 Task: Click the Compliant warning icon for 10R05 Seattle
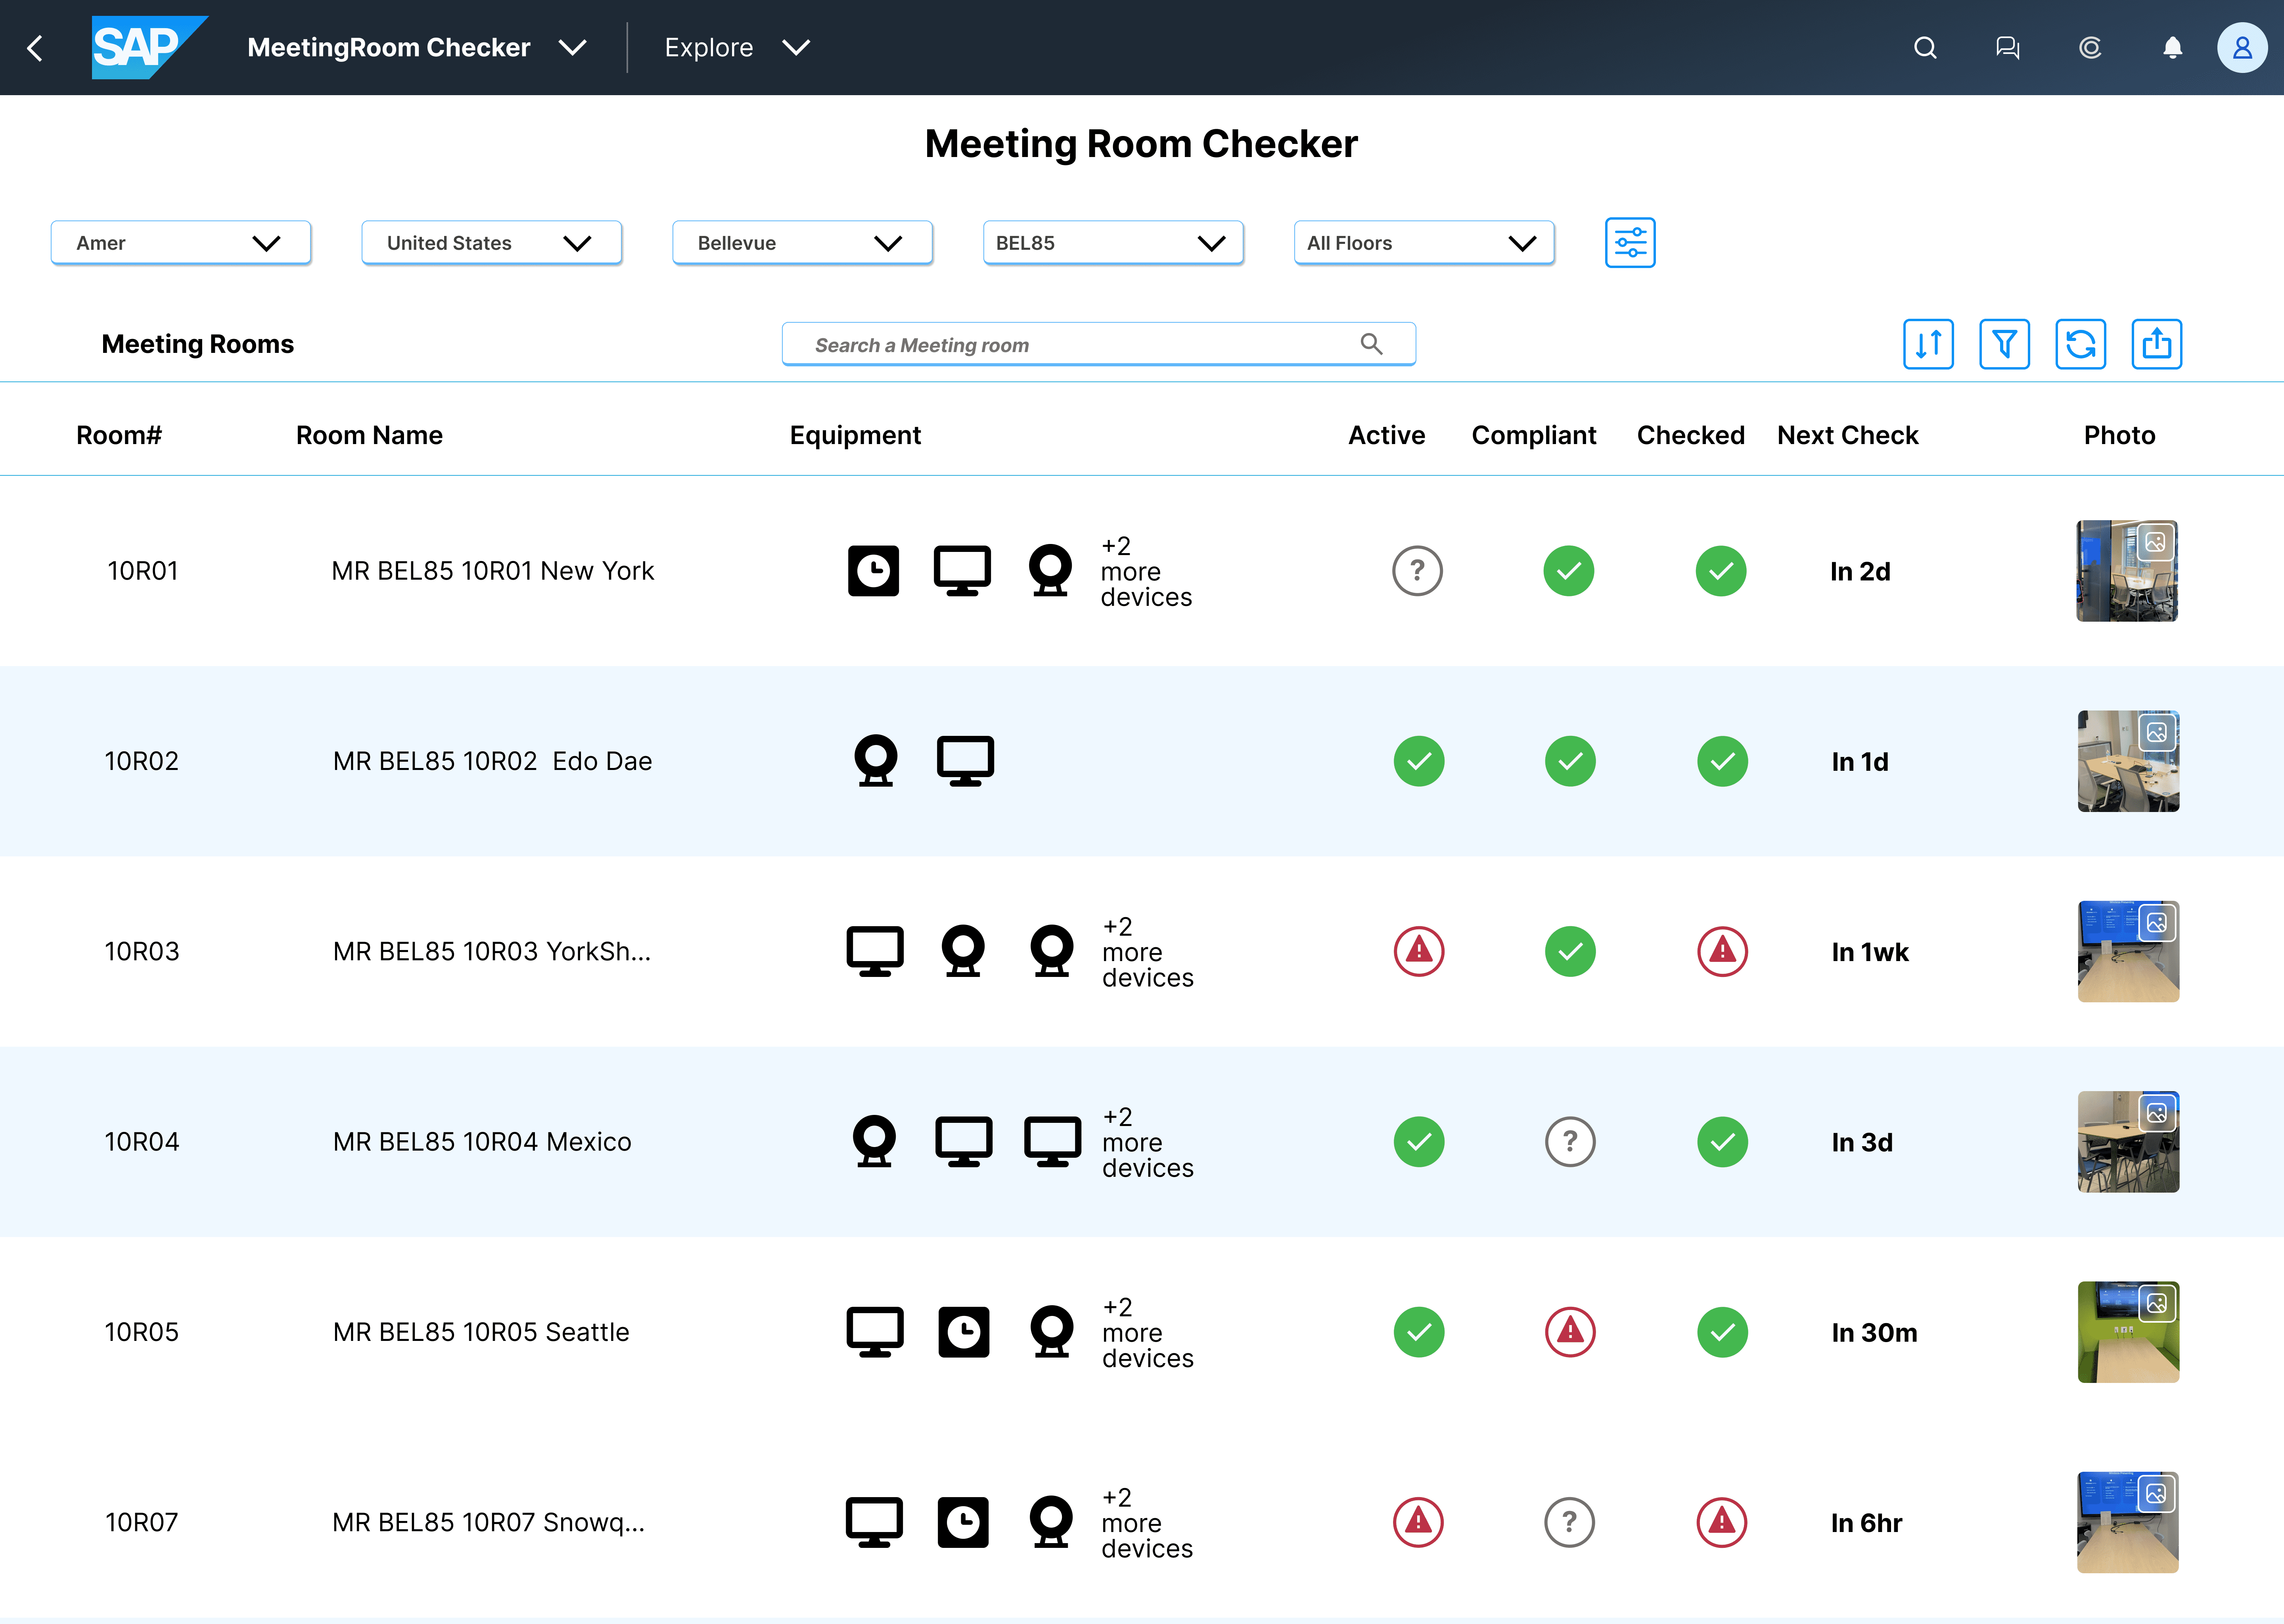click(x=1569, y=1332)
